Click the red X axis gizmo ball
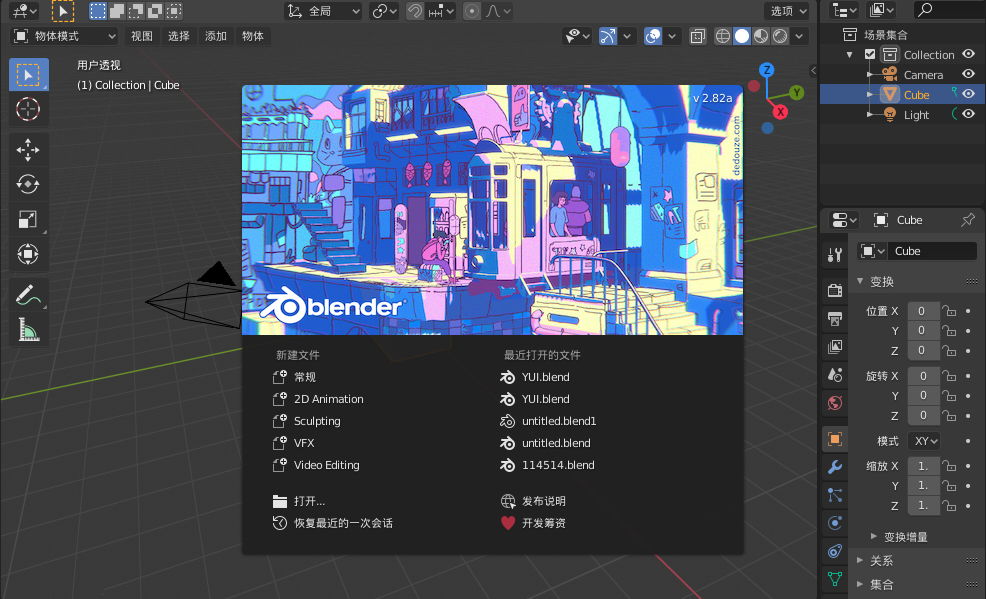The width and height of the screenshot is (986, 599). click(780, 112)
